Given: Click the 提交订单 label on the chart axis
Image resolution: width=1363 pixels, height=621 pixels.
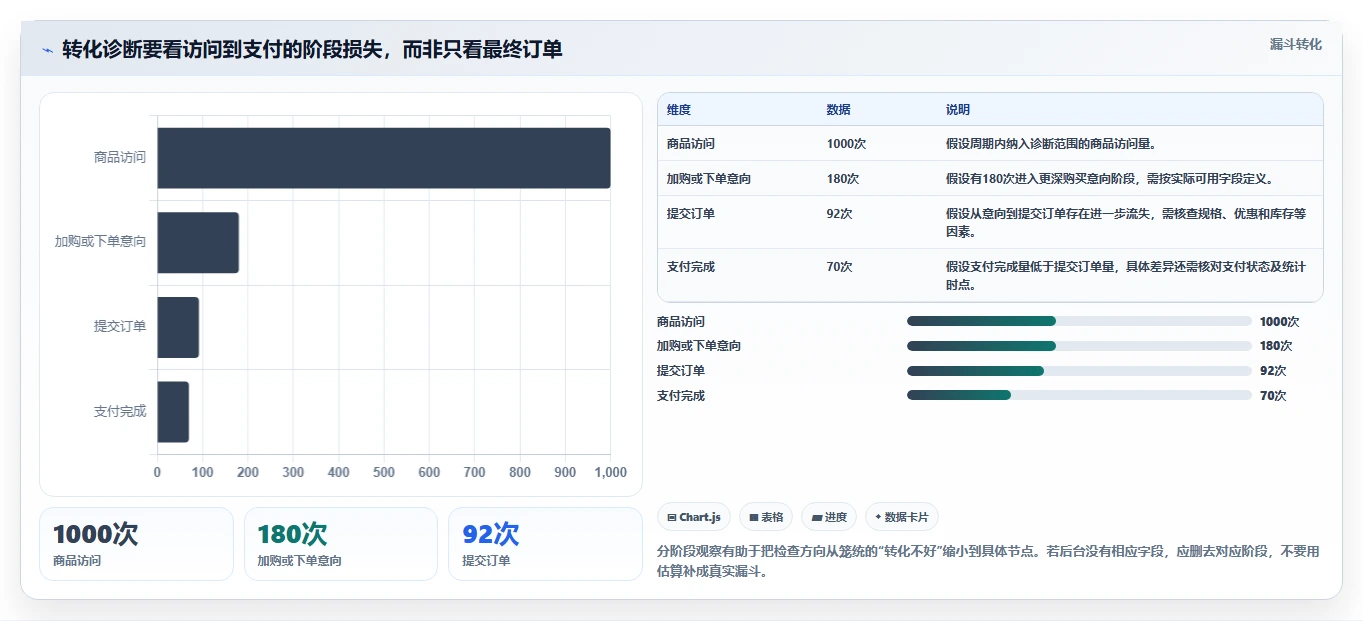Looking at the screenshot, I should 120,326.
